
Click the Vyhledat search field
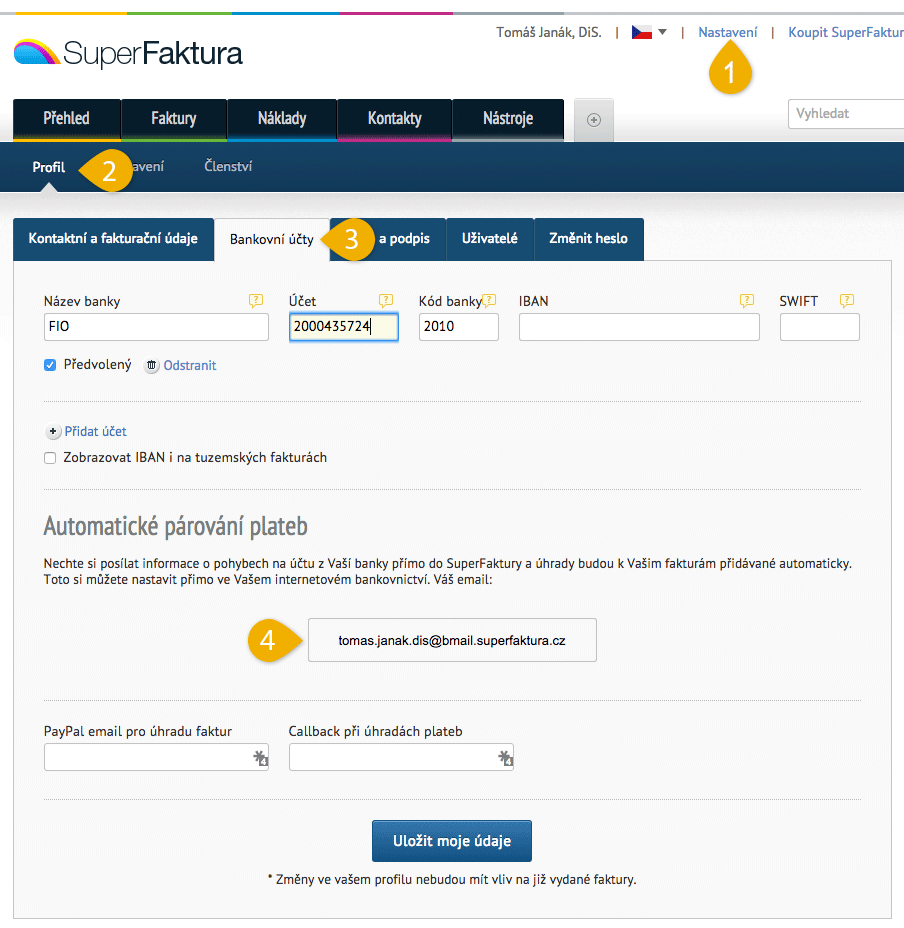[x=846, y=114]
